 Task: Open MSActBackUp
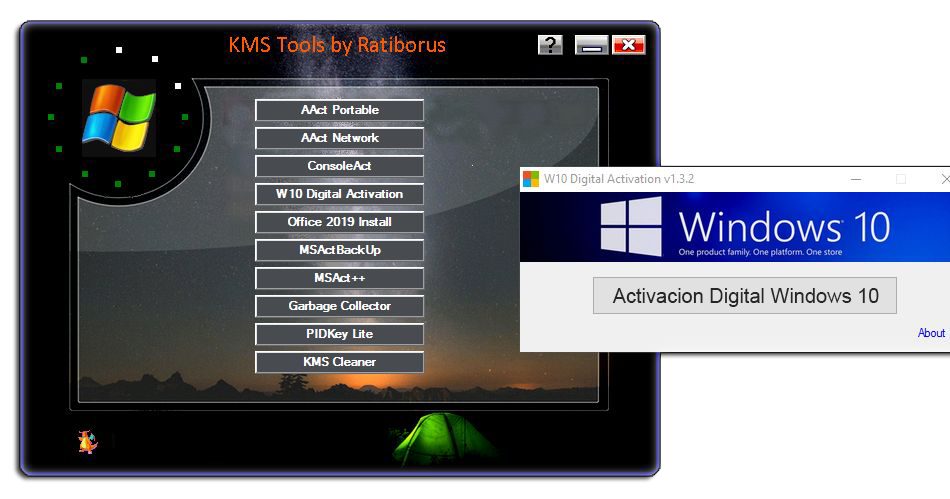pos(339,250)
